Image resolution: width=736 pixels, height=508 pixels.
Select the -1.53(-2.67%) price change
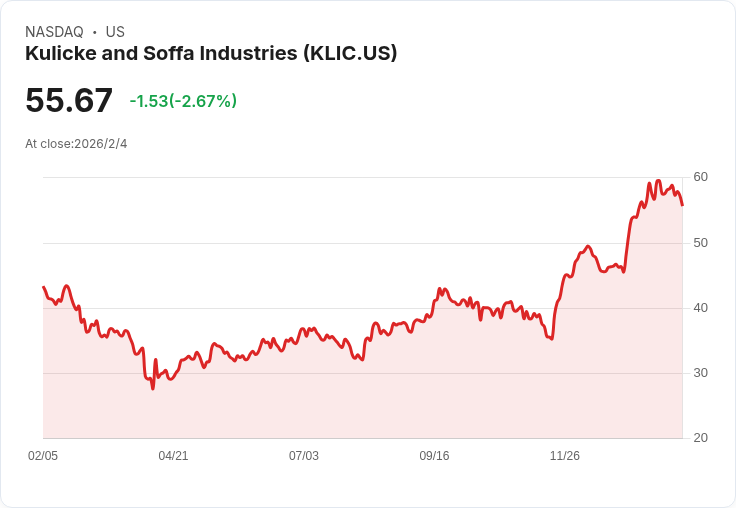click(183, 101)
